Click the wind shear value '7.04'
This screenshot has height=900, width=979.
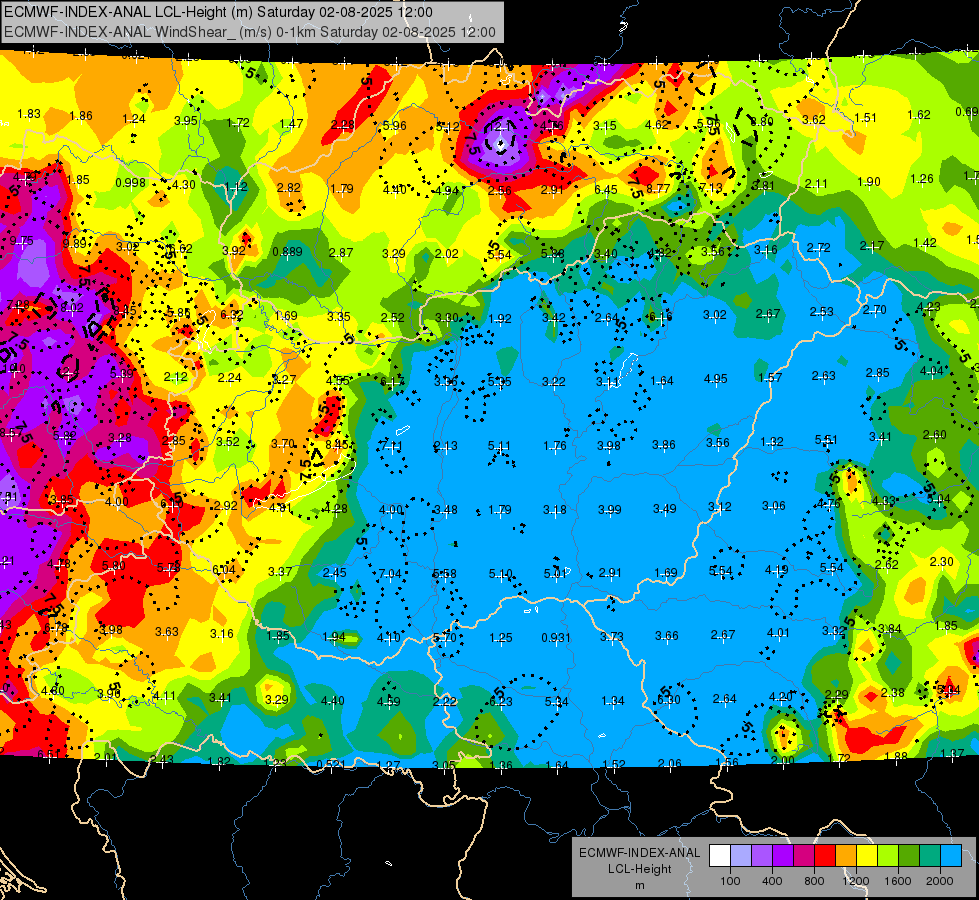click(390, 574)
